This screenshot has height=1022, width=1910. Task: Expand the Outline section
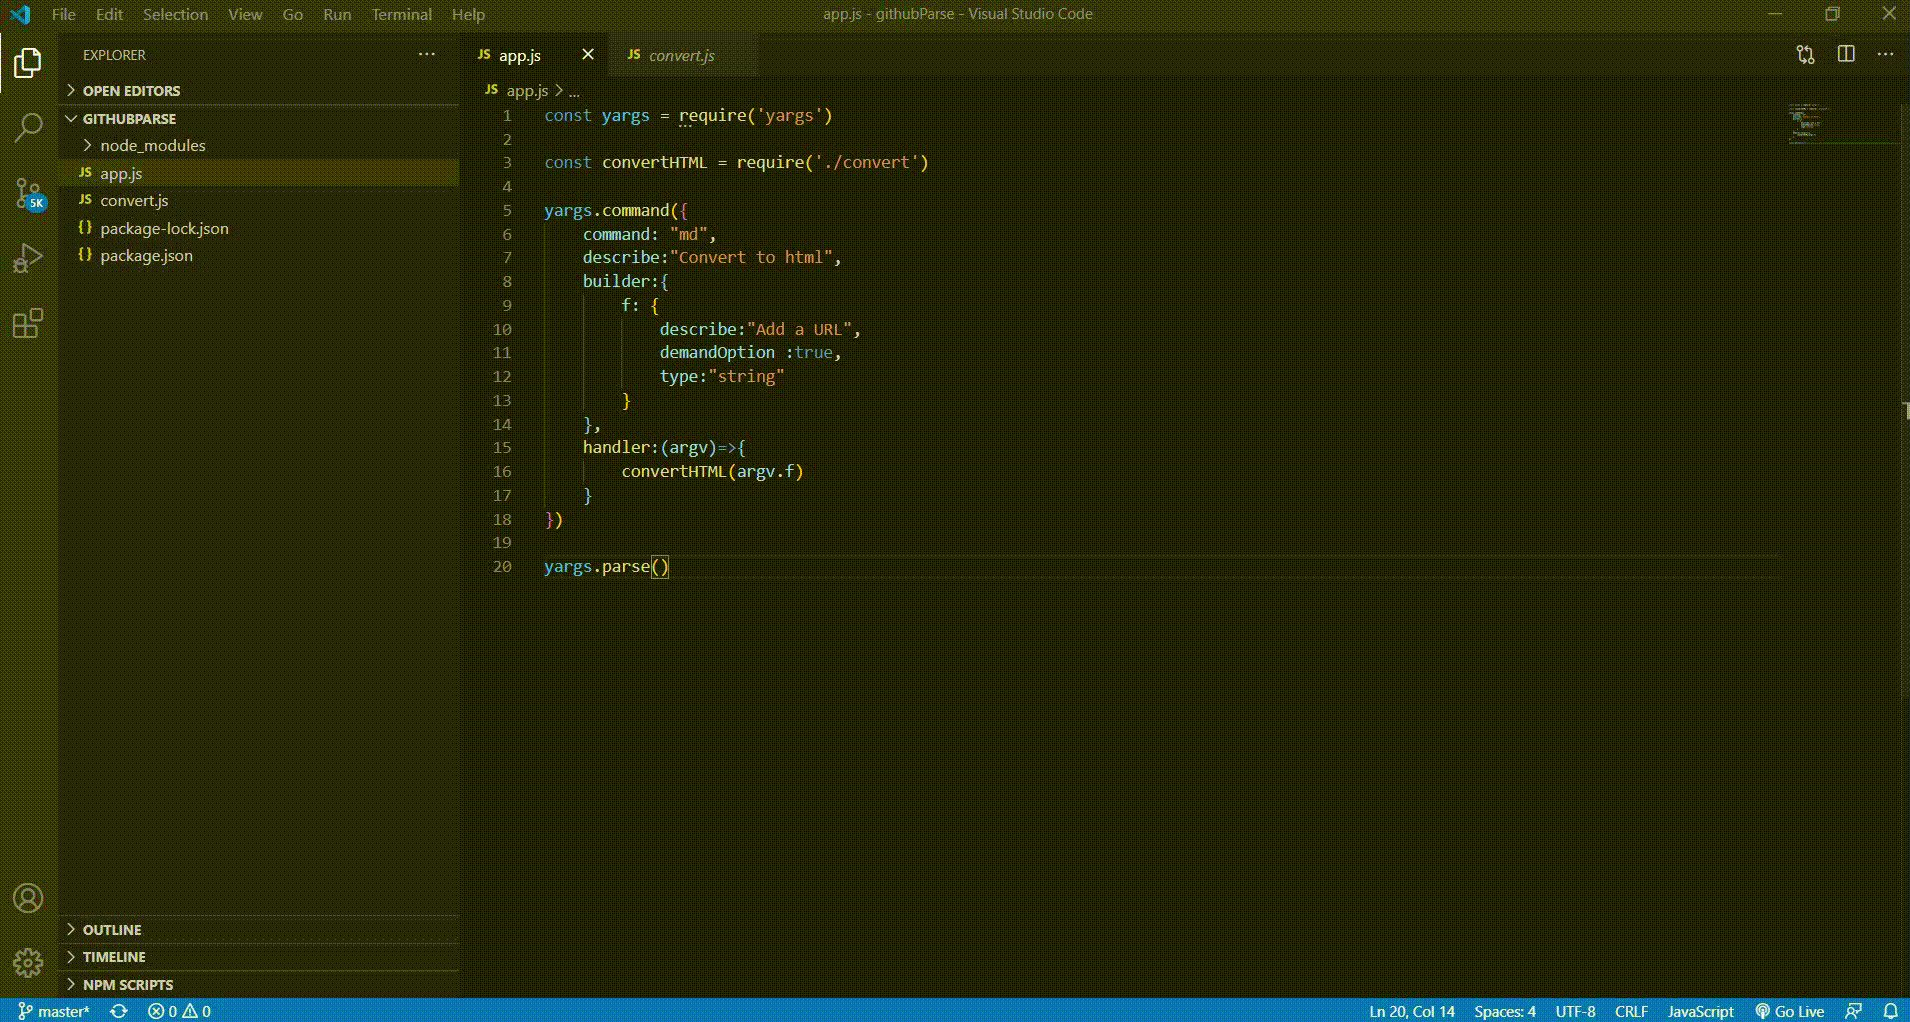click(x=260, y=929)
